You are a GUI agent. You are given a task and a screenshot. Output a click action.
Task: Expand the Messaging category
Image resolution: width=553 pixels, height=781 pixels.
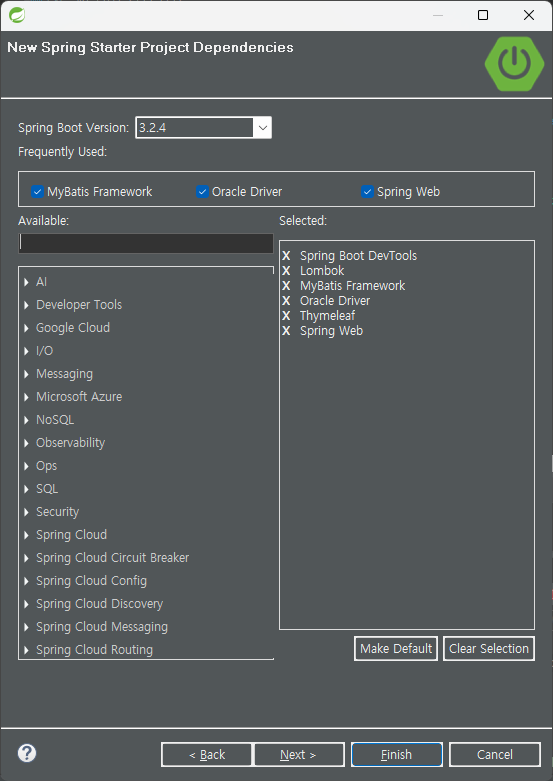pos(26,374)
